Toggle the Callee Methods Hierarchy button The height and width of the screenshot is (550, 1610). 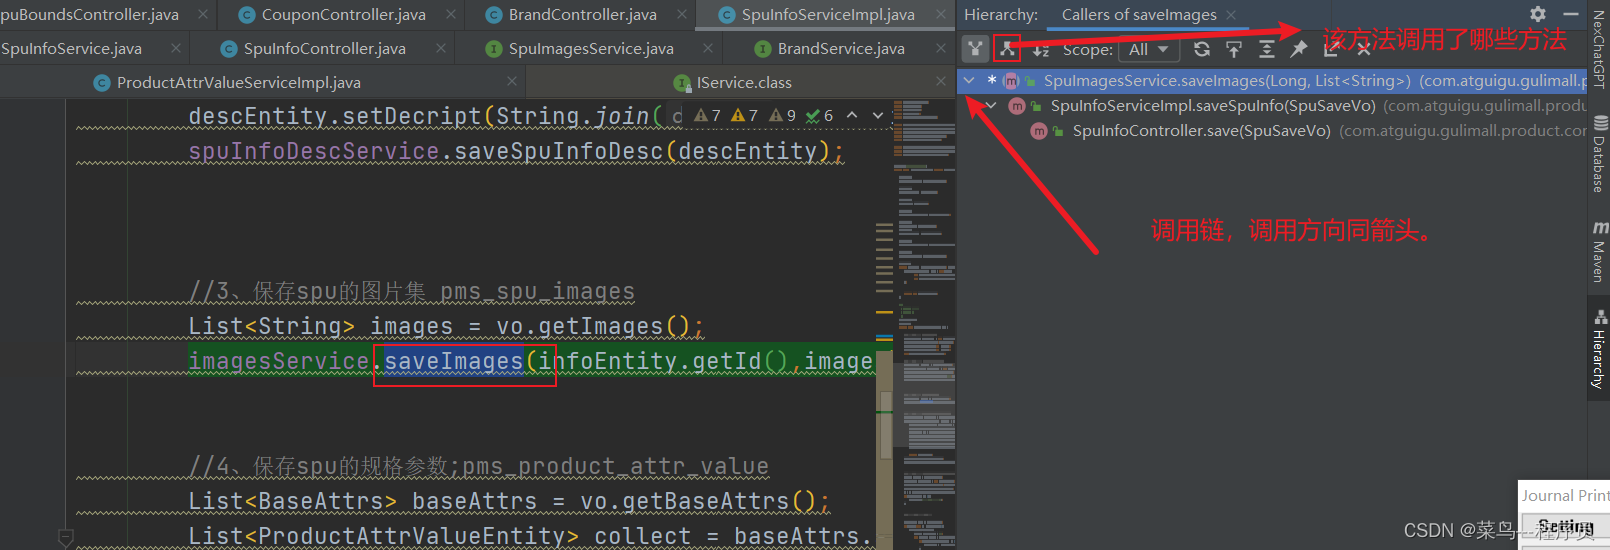click(1007, 48)
